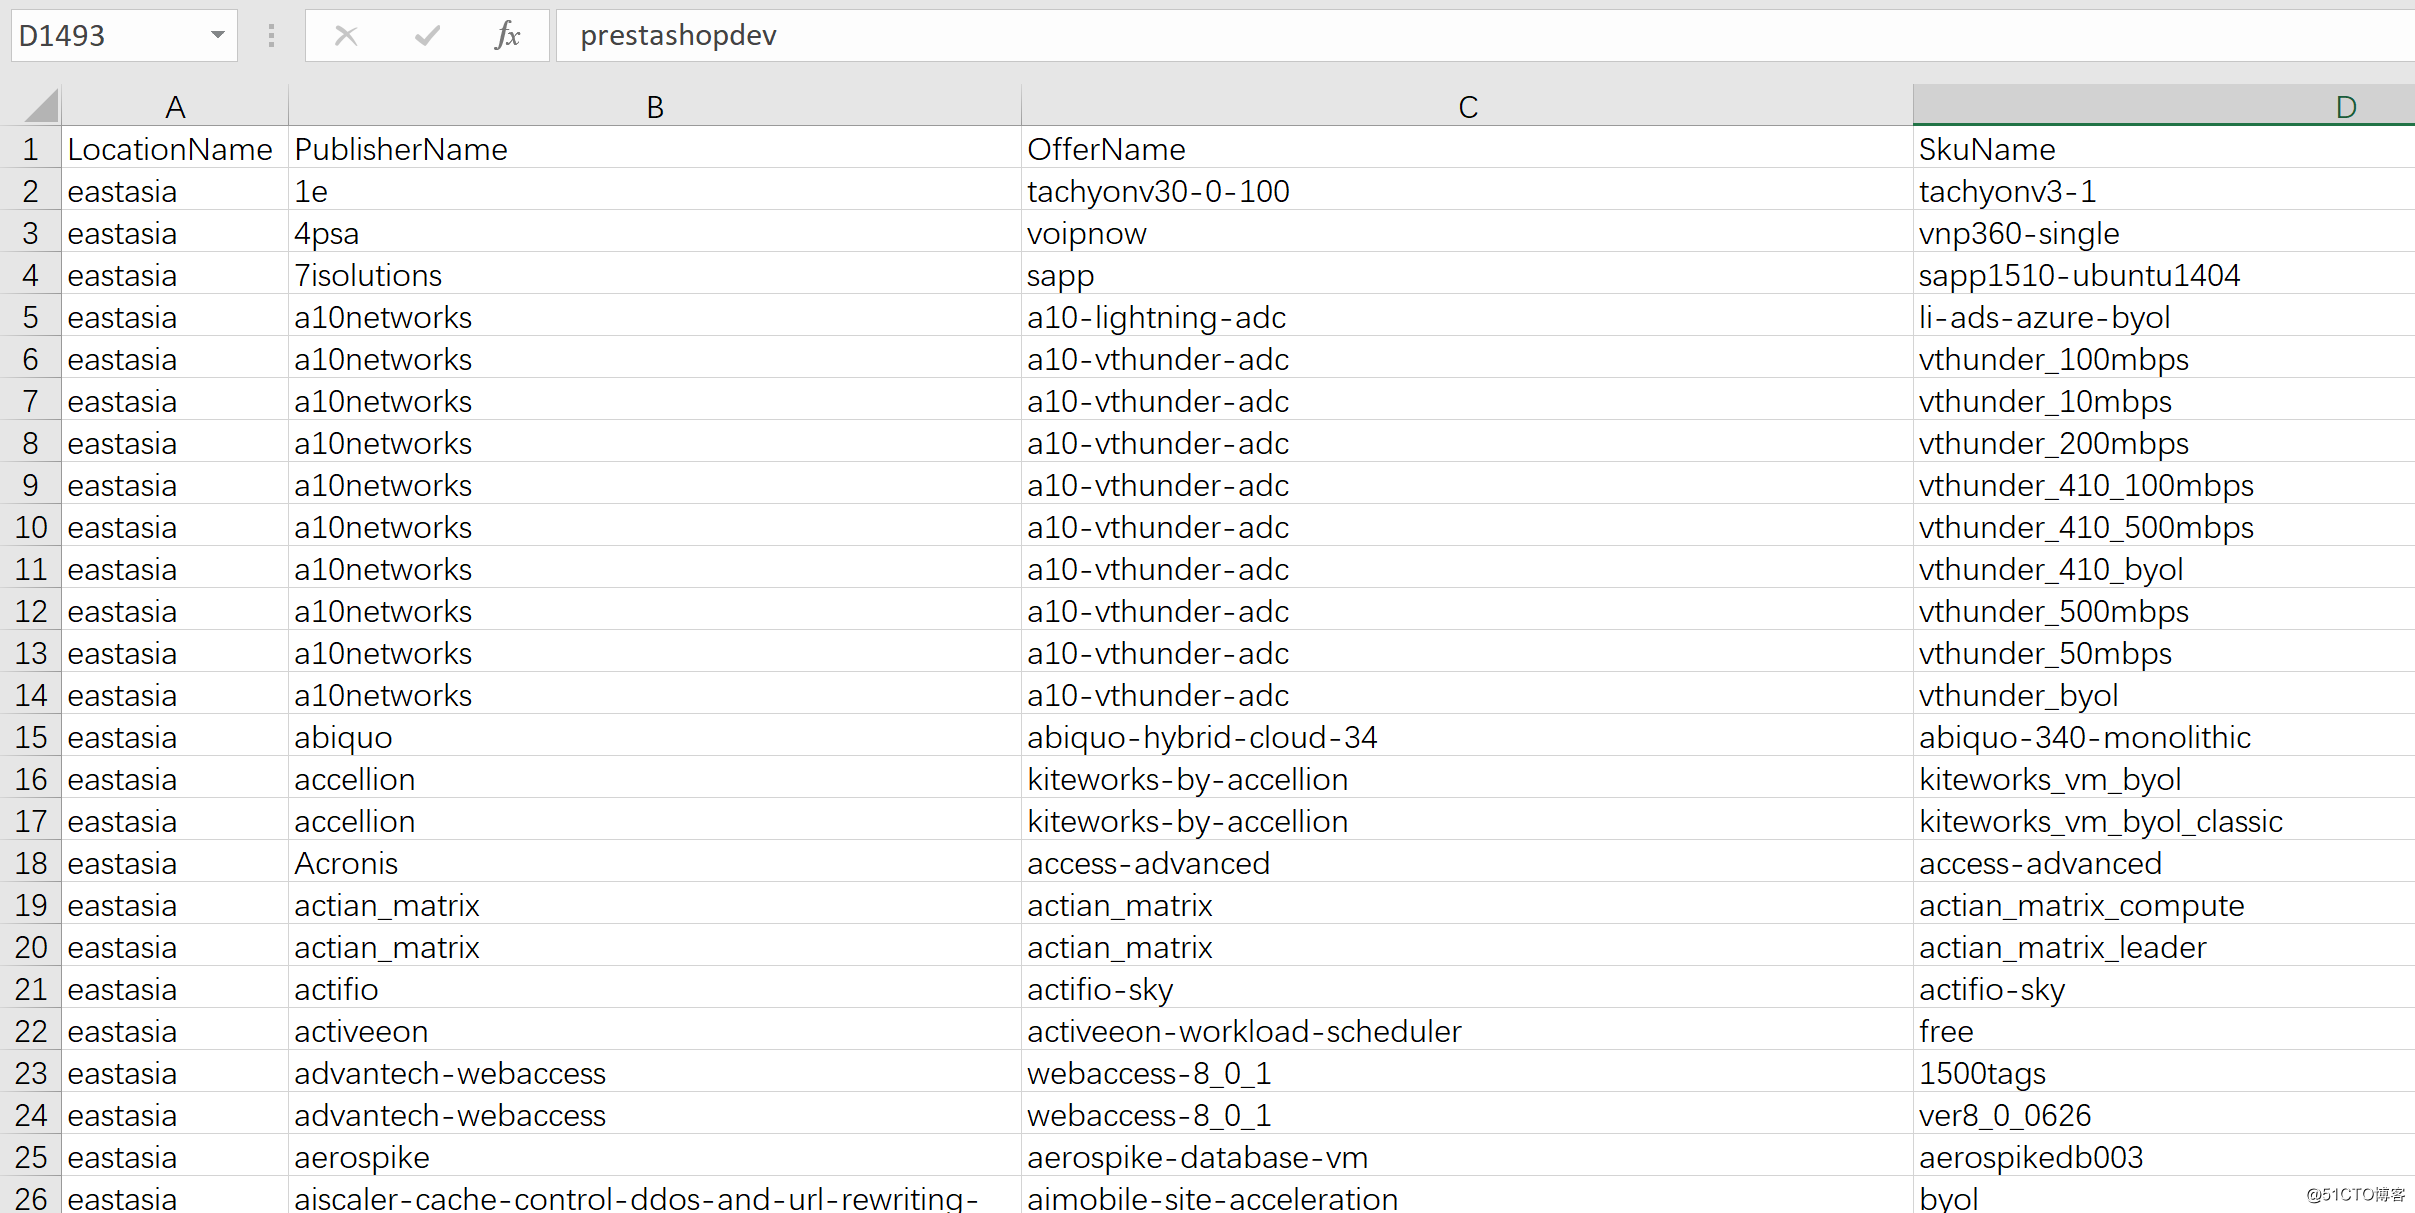Select cell aerospikedb003
This screenshot has width=2415, height=1213.
[2164, 1157]
